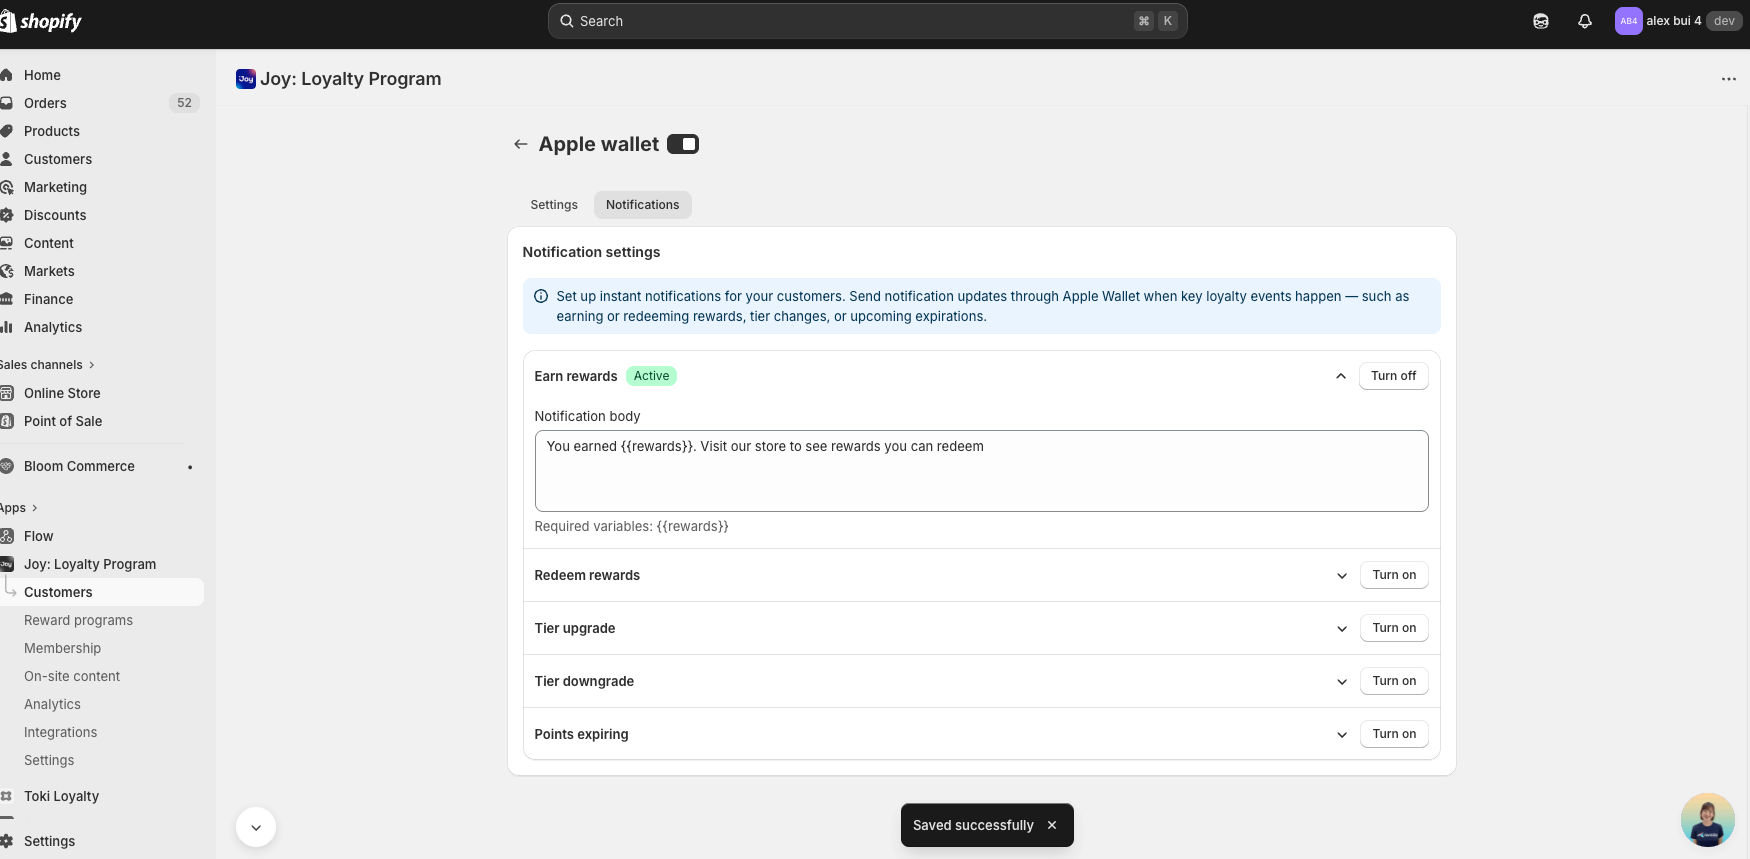Screen dimensions: 1750x859
Task: Click the Points expiring row title
Action: pyautogui.click(x=581, y=734)
